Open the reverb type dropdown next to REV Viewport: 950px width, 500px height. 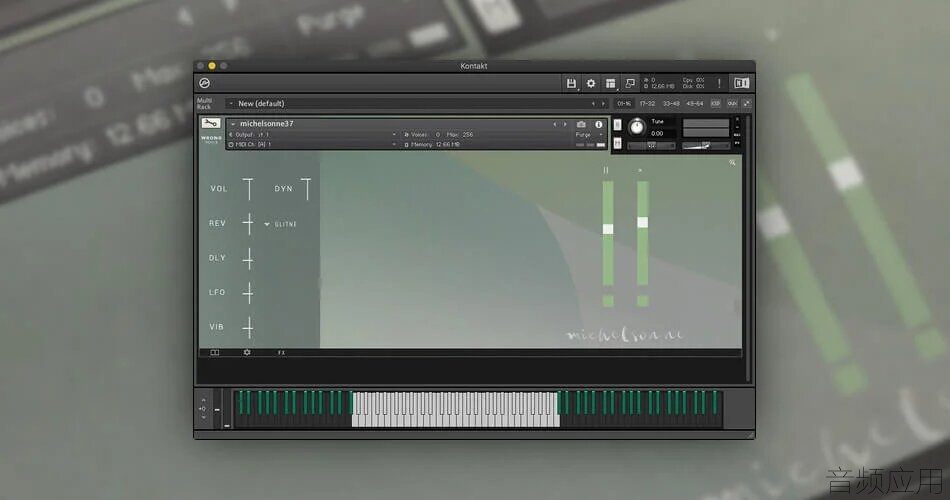pyautogui.click(x=281, y=224)
